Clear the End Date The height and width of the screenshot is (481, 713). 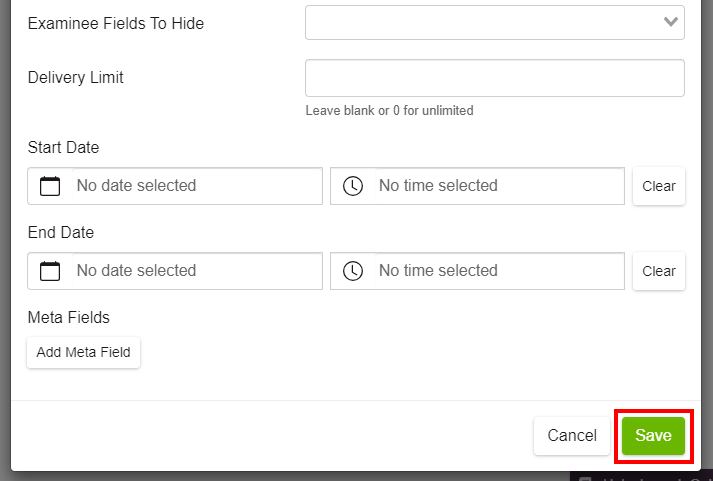[659, 271]
